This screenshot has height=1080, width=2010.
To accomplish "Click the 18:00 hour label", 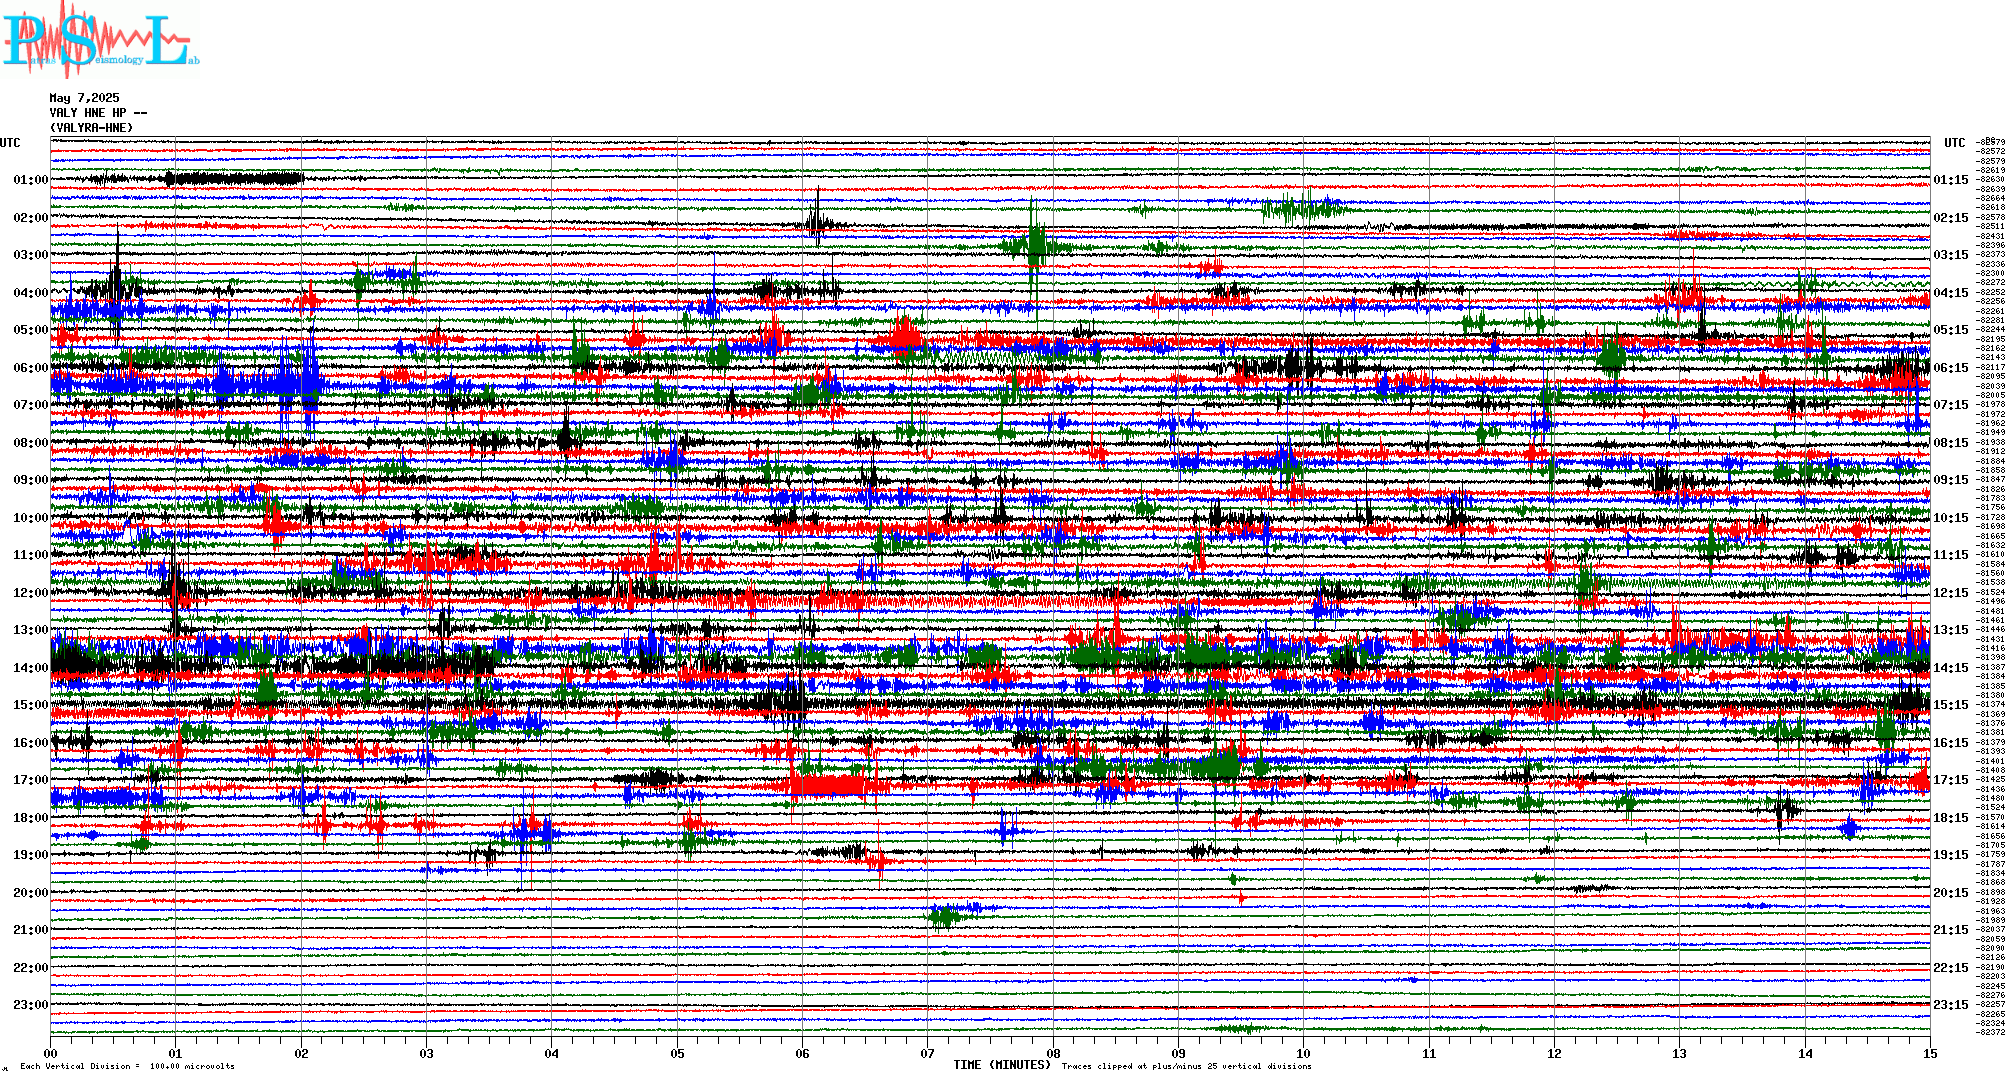I will click(x=31, y=818).
